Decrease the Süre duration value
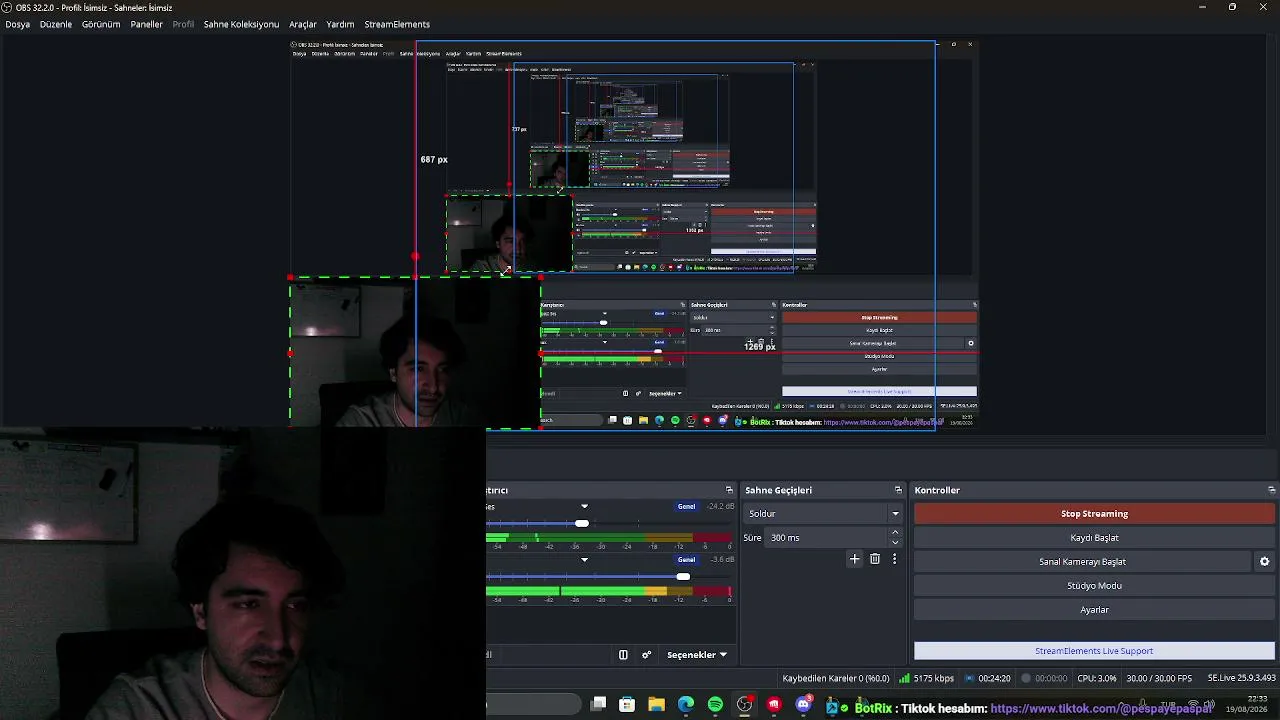The image size is (1280, 720). point(895,543)
